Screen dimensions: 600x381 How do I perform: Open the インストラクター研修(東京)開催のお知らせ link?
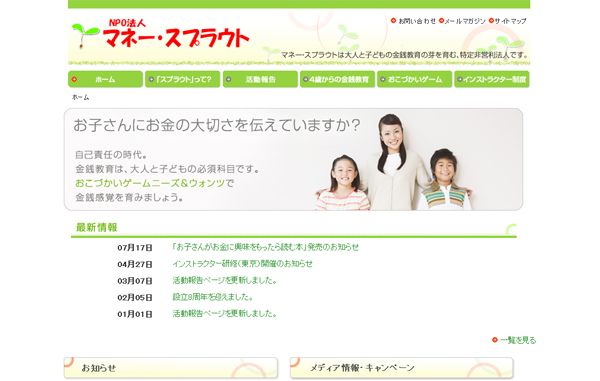(242, 264)
